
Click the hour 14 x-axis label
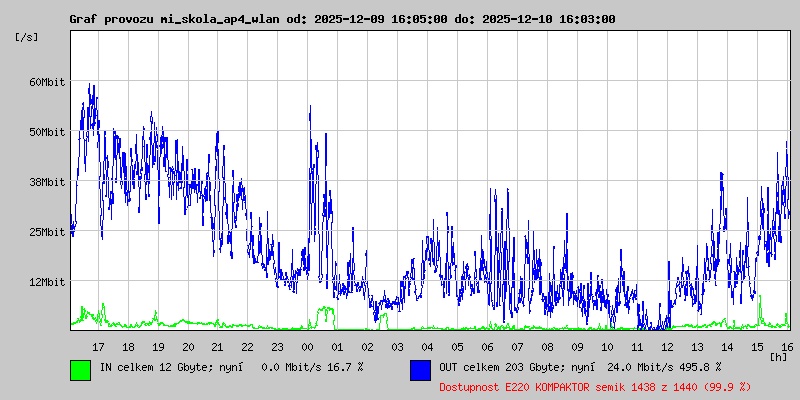click(x=727, y=347)
